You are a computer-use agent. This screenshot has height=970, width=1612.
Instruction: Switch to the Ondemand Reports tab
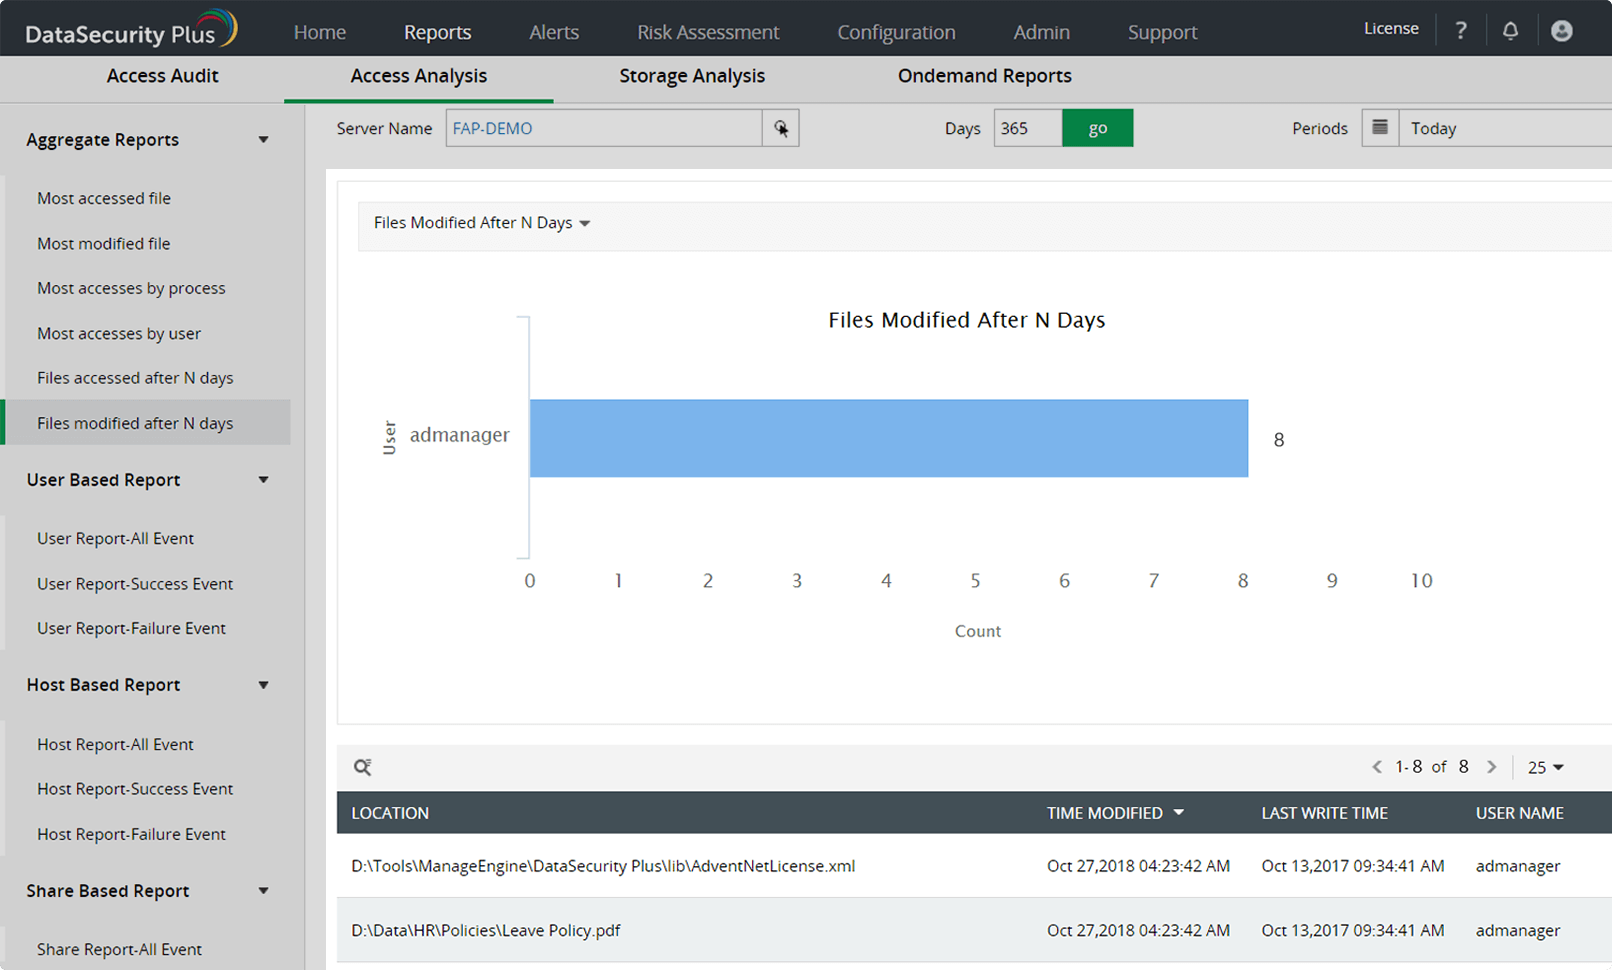point(985,76)
